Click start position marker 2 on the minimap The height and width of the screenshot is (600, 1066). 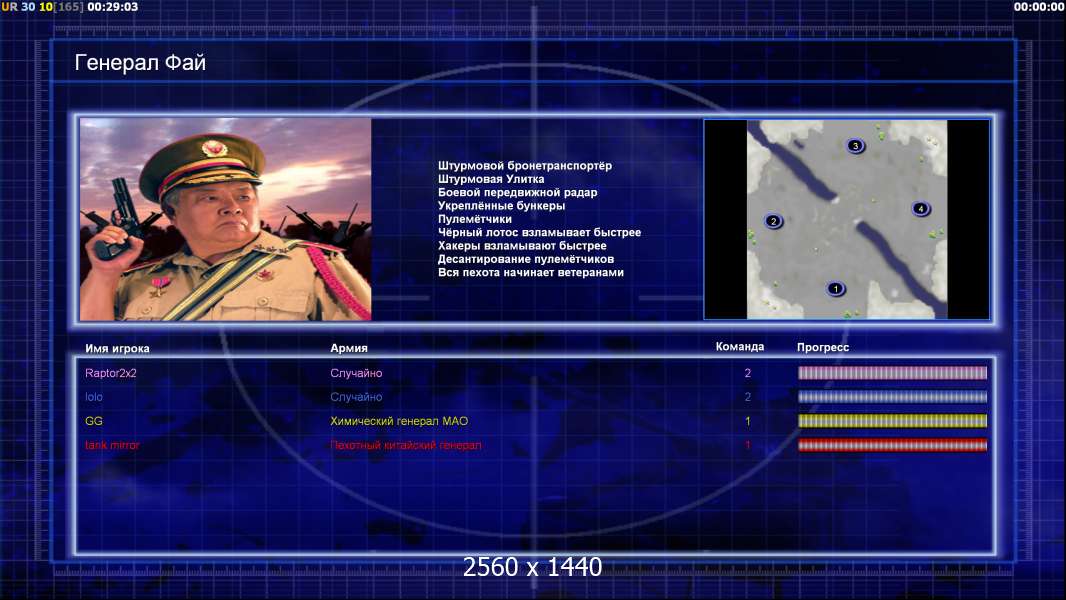pyautogui.click(x=773, y=221)
